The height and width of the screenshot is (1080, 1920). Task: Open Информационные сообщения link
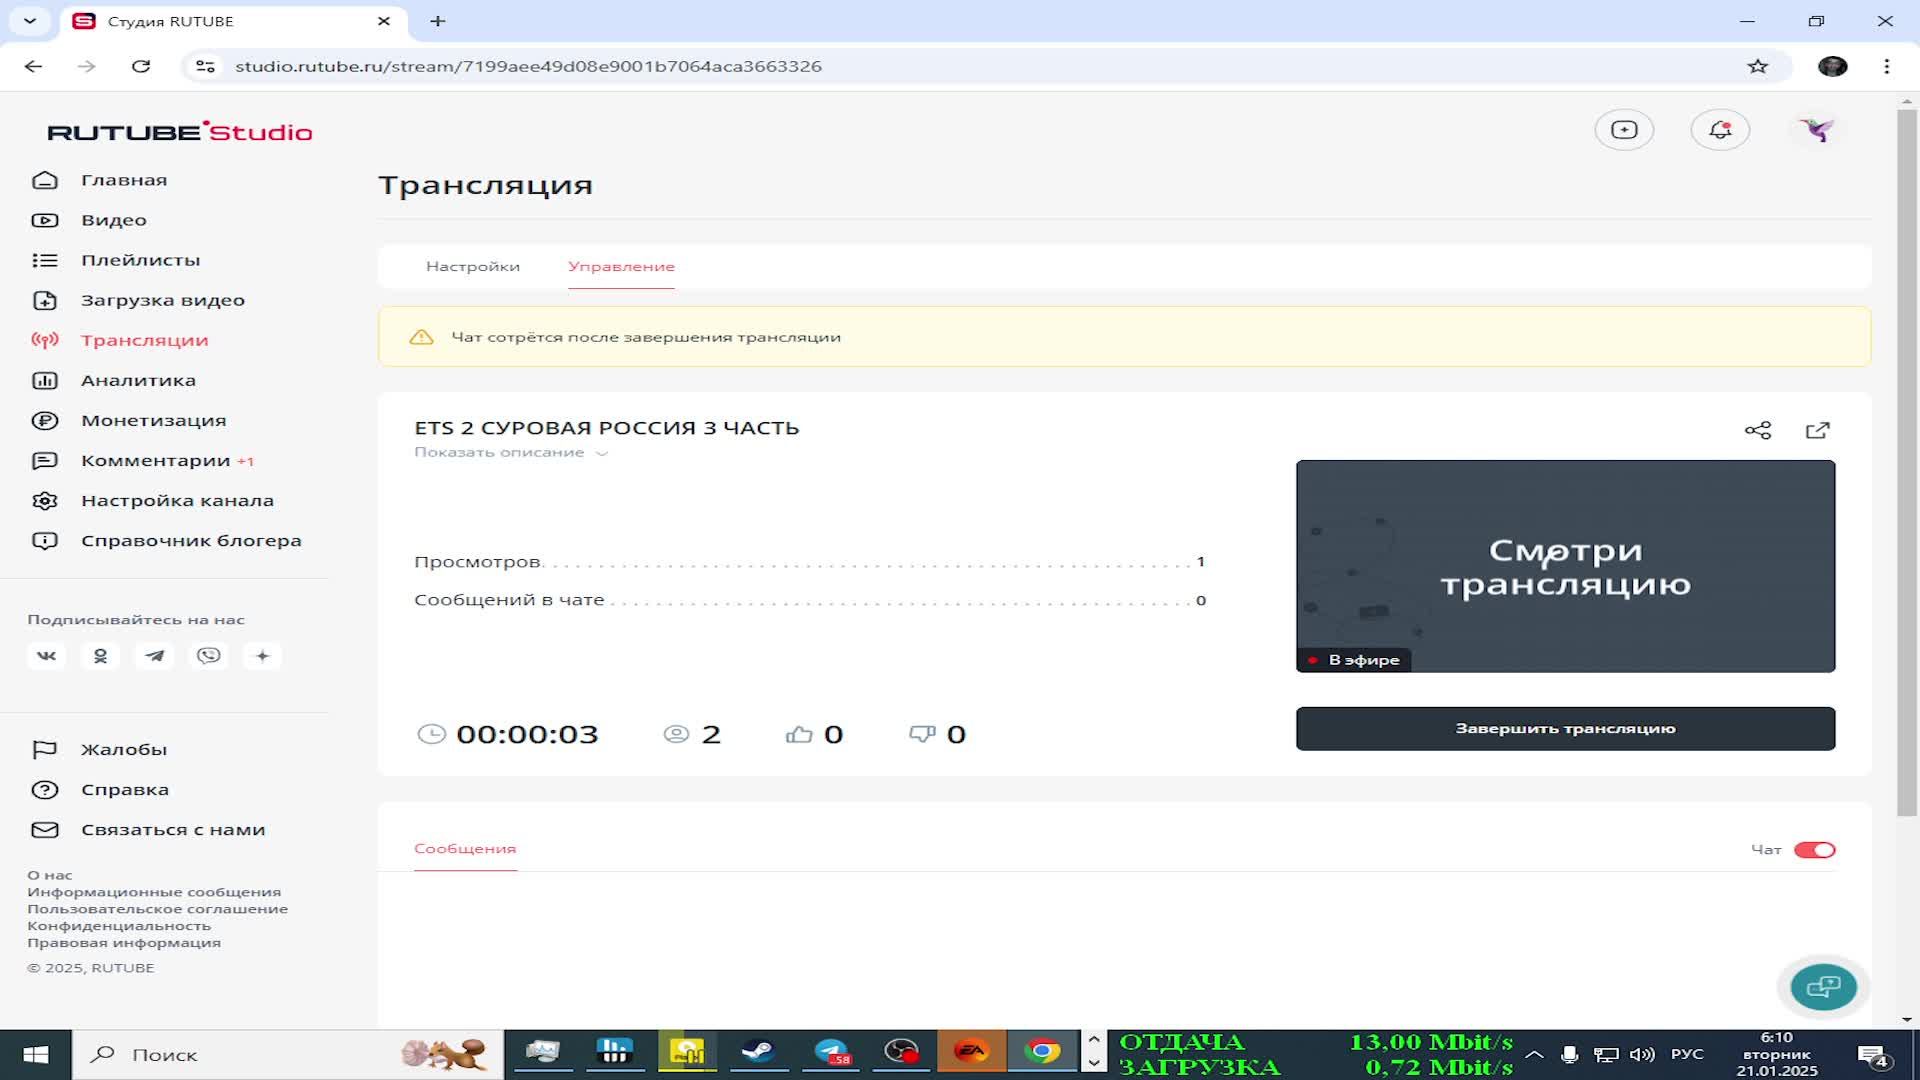tap(154, 892)
